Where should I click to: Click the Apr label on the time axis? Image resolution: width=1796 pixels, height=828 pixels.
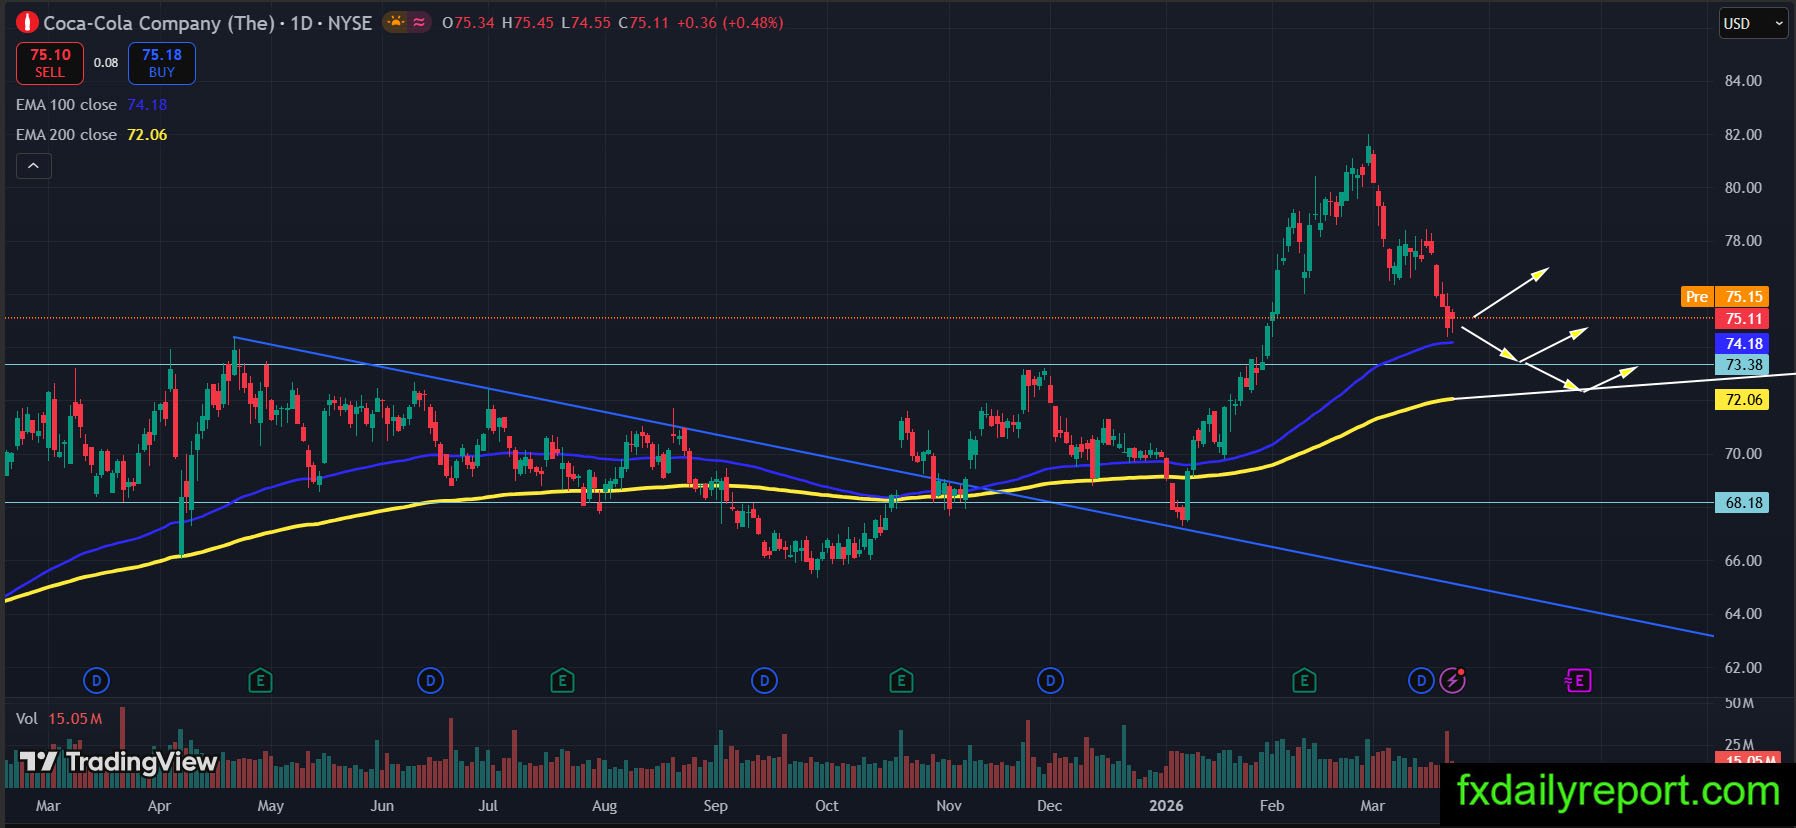pyautogui.click(x=159, y=806)
